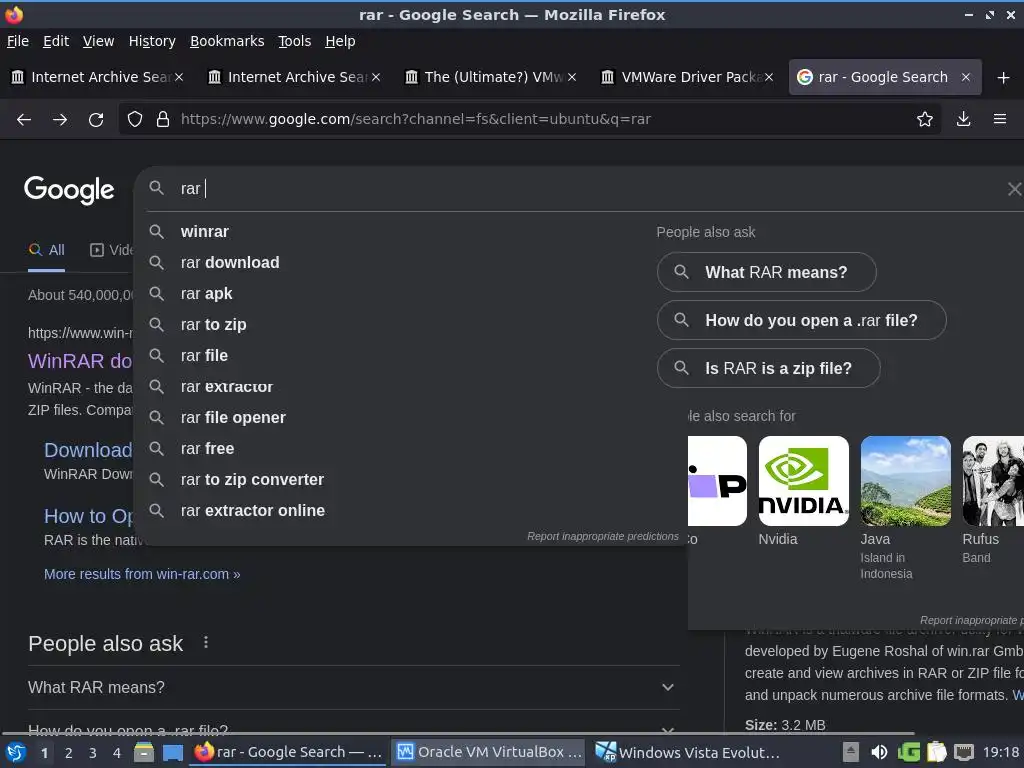Switch to the first Internet Archive Search tab

(98, 77)
